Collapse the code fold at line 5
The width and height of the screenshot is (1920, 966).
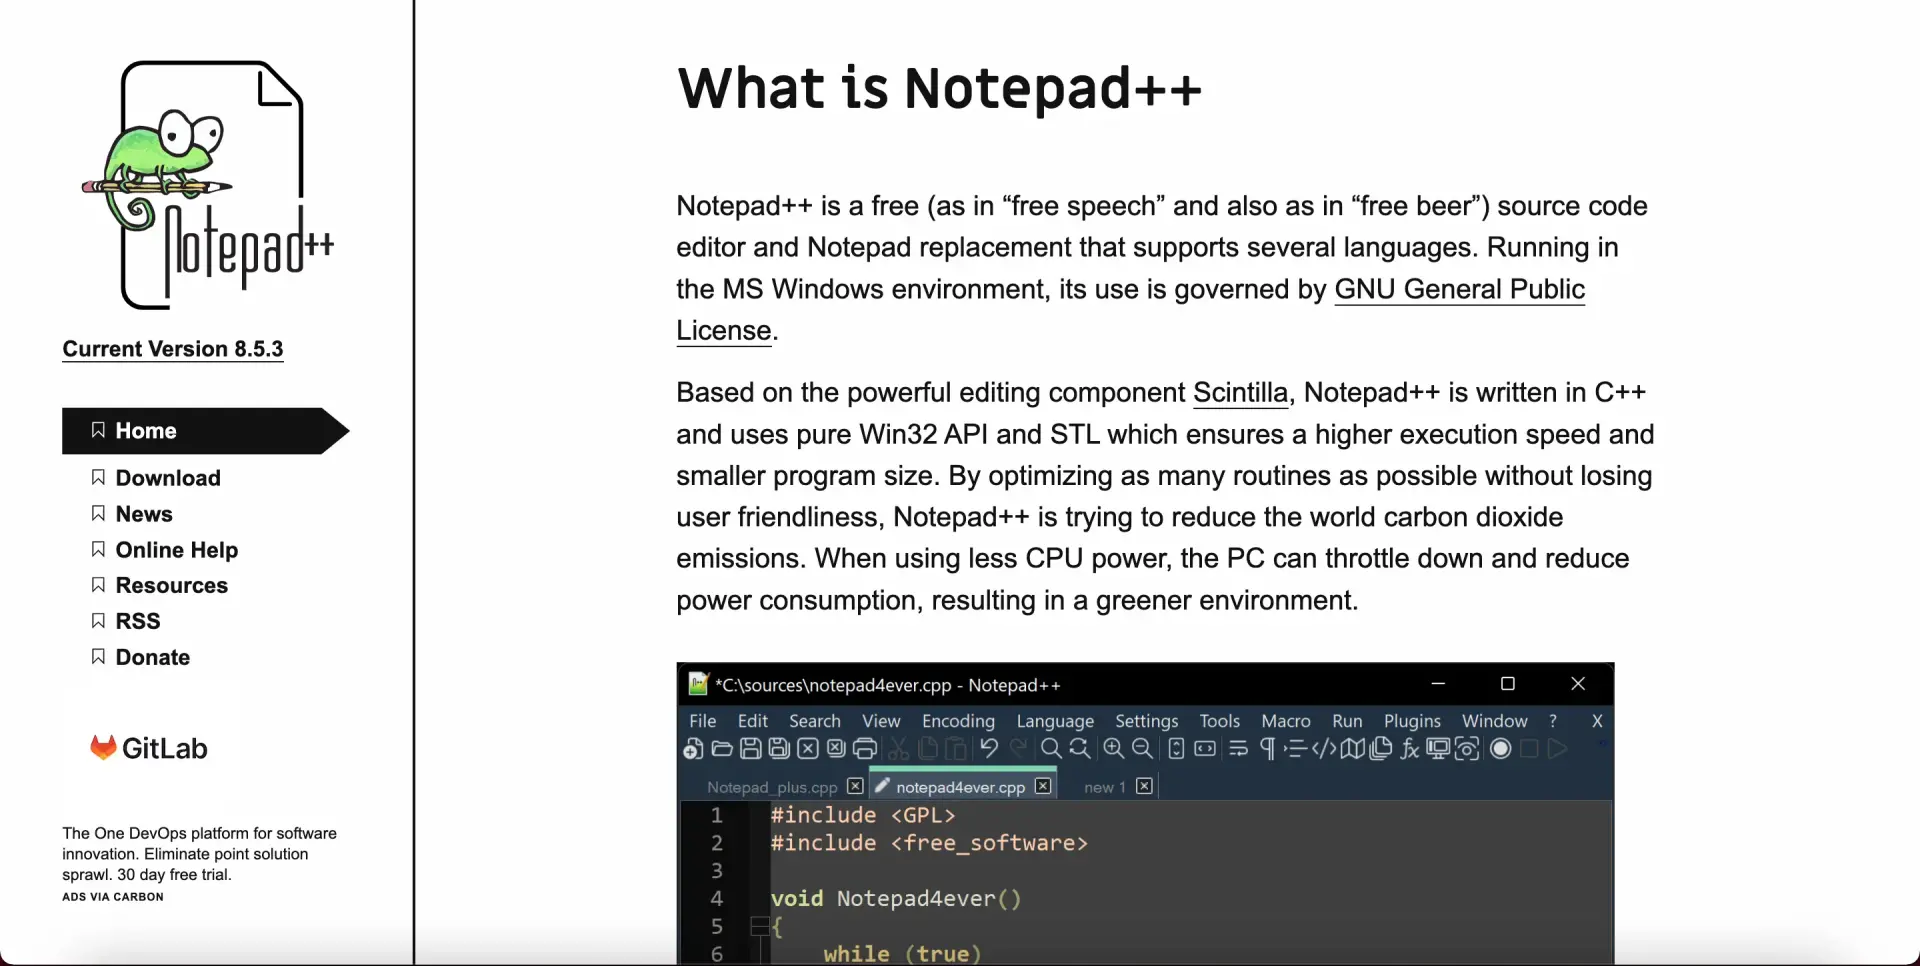(758, 927)
